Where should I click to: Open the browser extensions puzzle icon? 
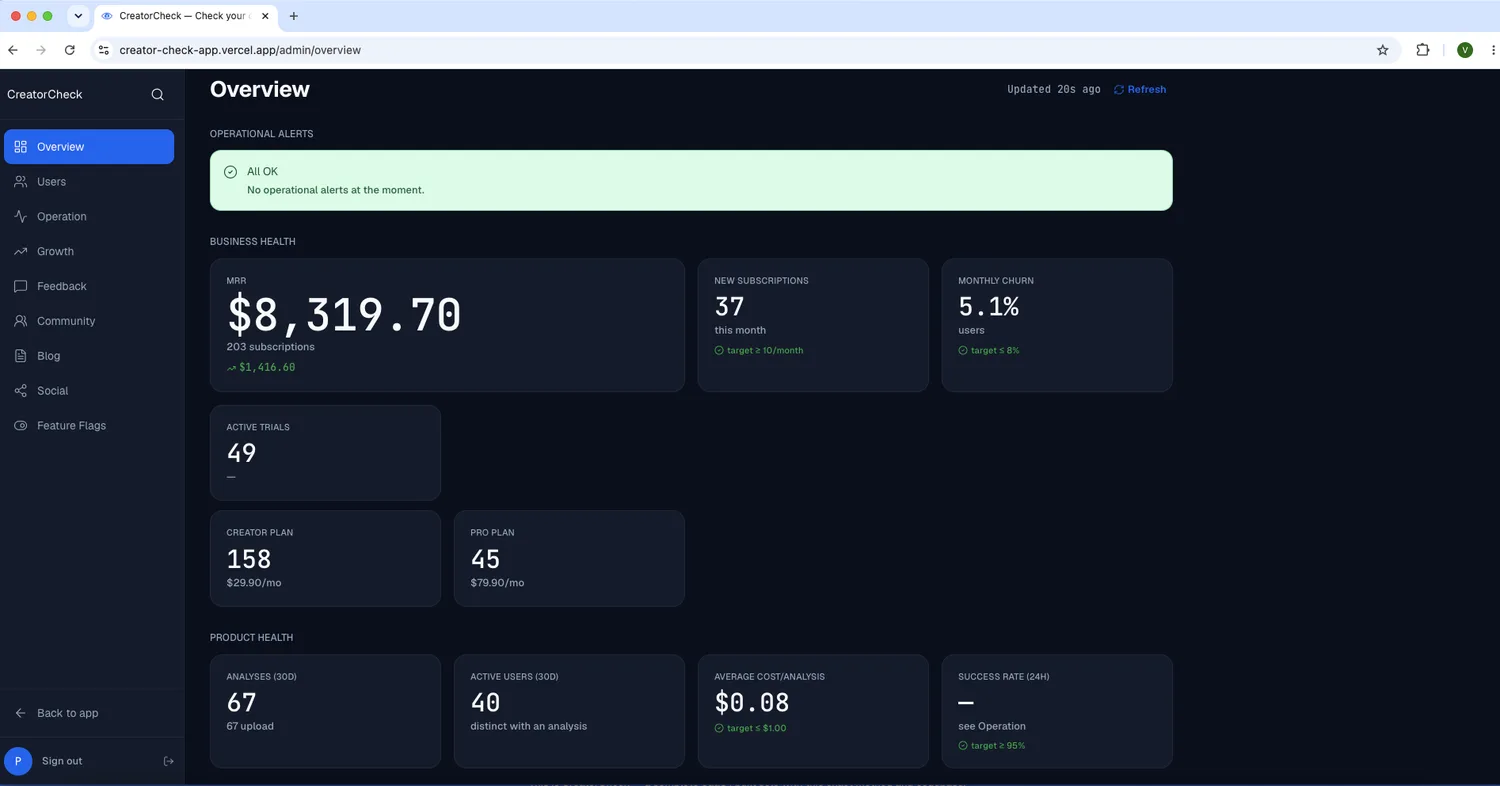(x=1423, y=50)
